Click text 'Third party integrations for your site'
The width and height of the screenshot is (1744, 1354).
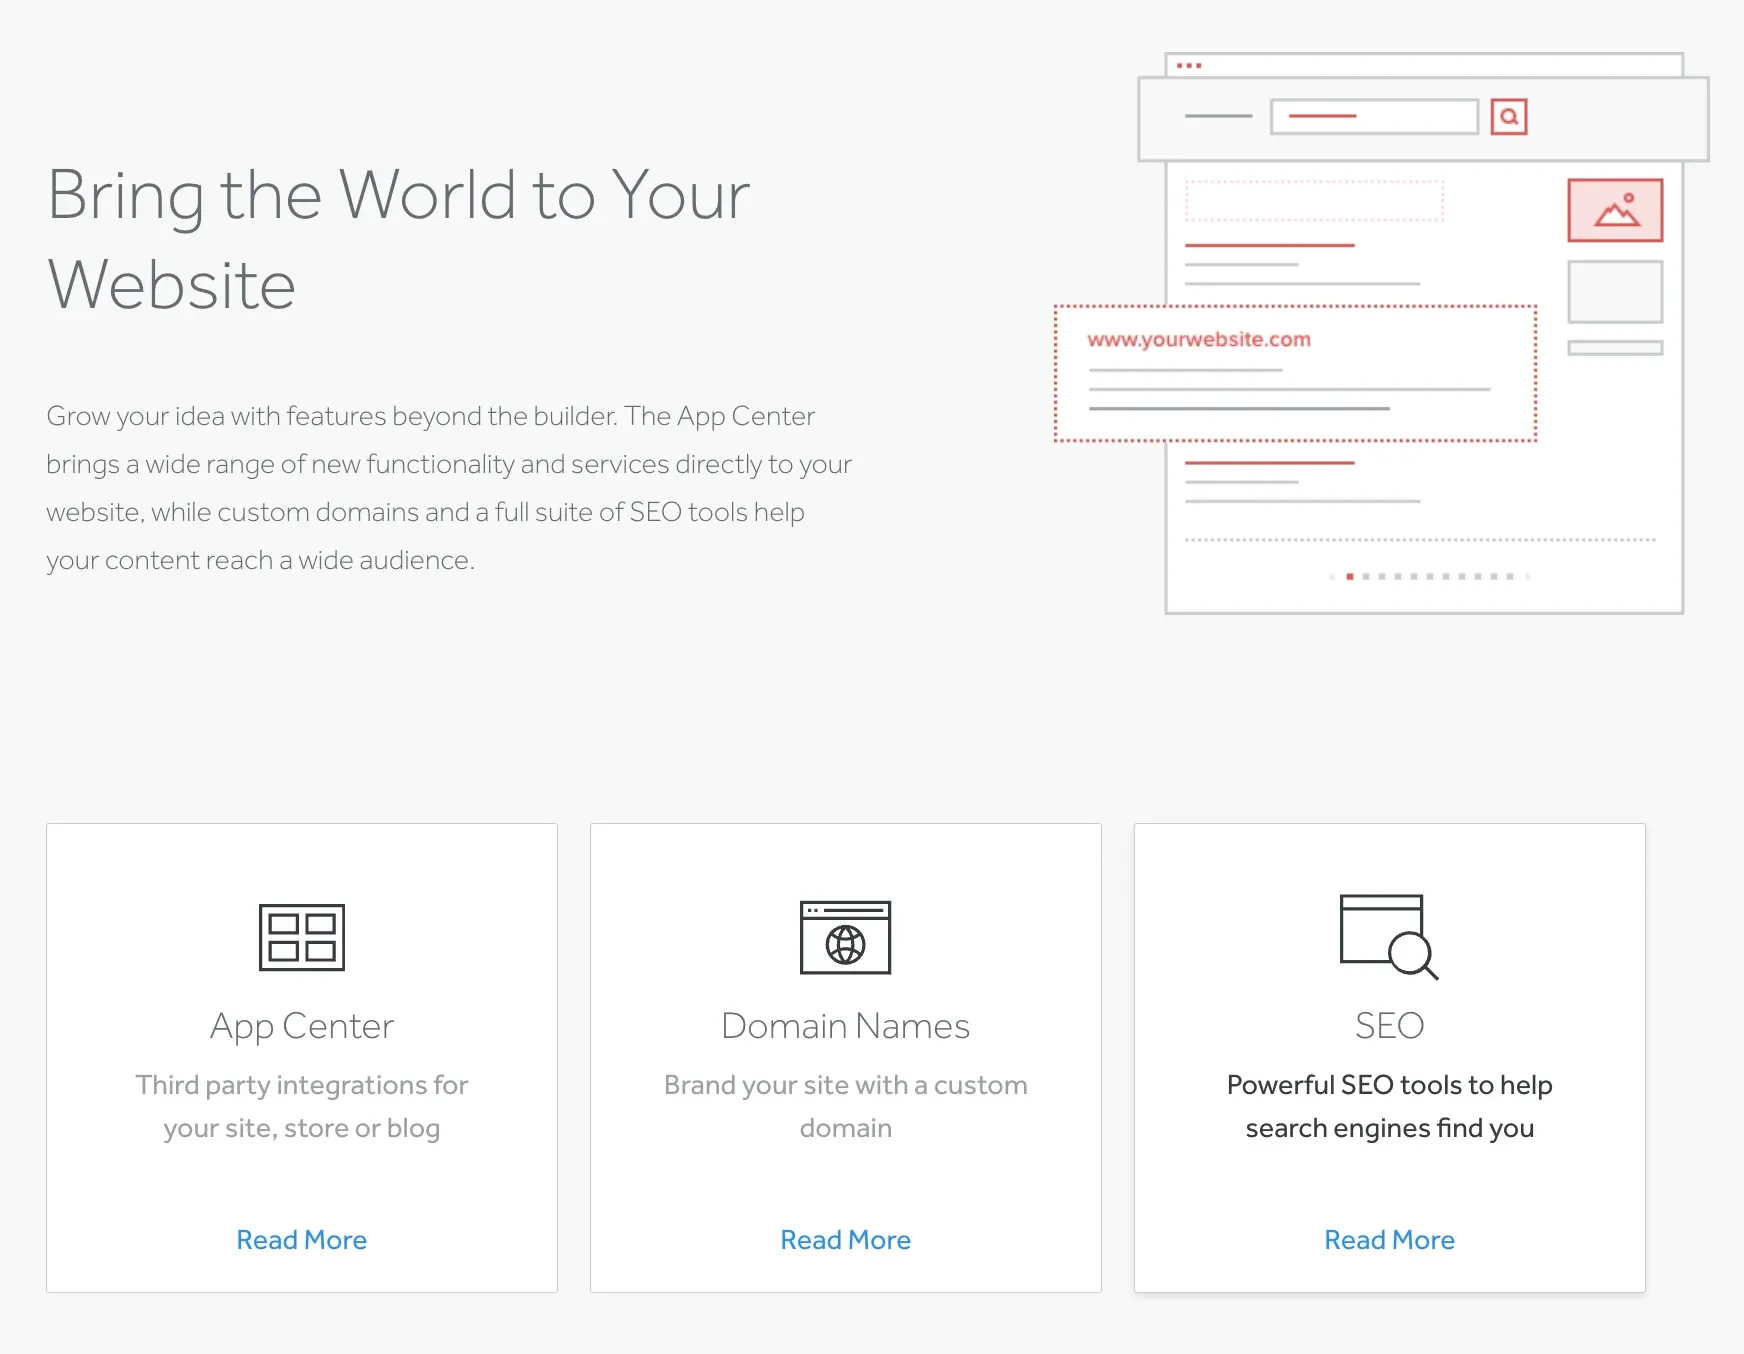click(302, 1106)
